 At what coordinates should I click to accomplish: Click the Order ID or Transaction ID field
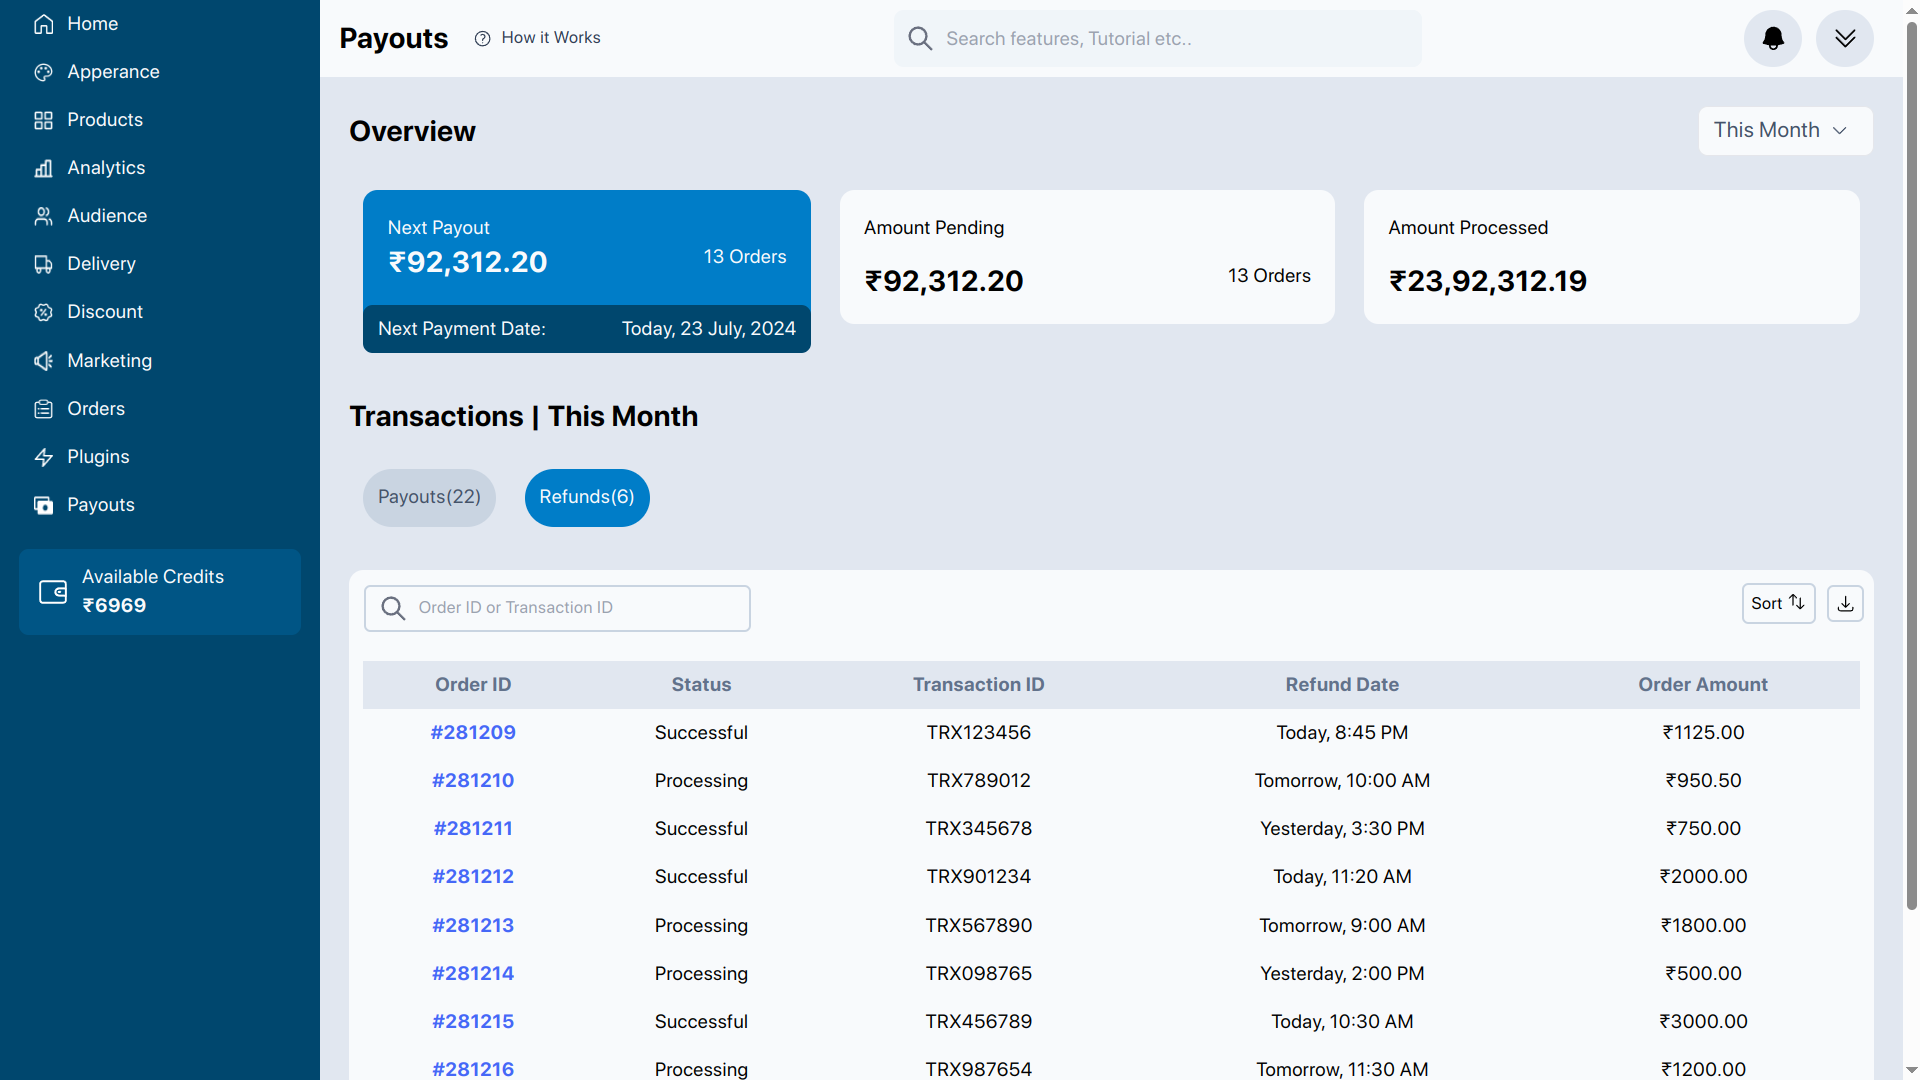click(x=557, y=608)
